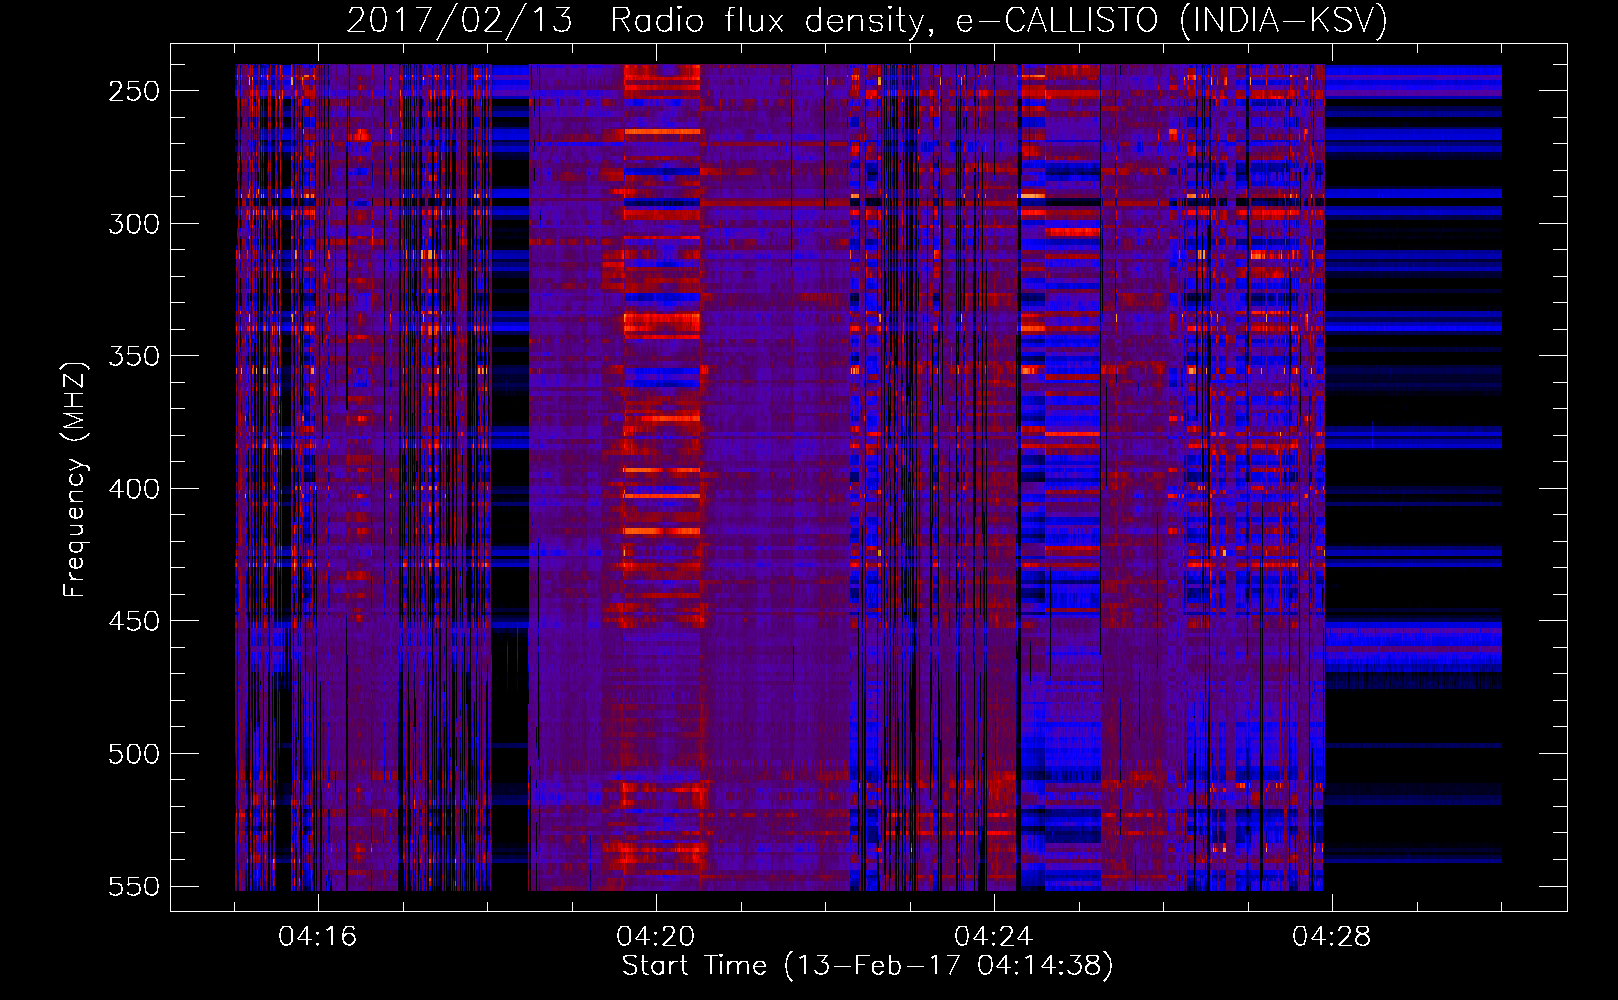The height and width of the screenshot is (1000, 1618).
Task: Click the 04:28 time tick label
Action: tap(1332, 936)
